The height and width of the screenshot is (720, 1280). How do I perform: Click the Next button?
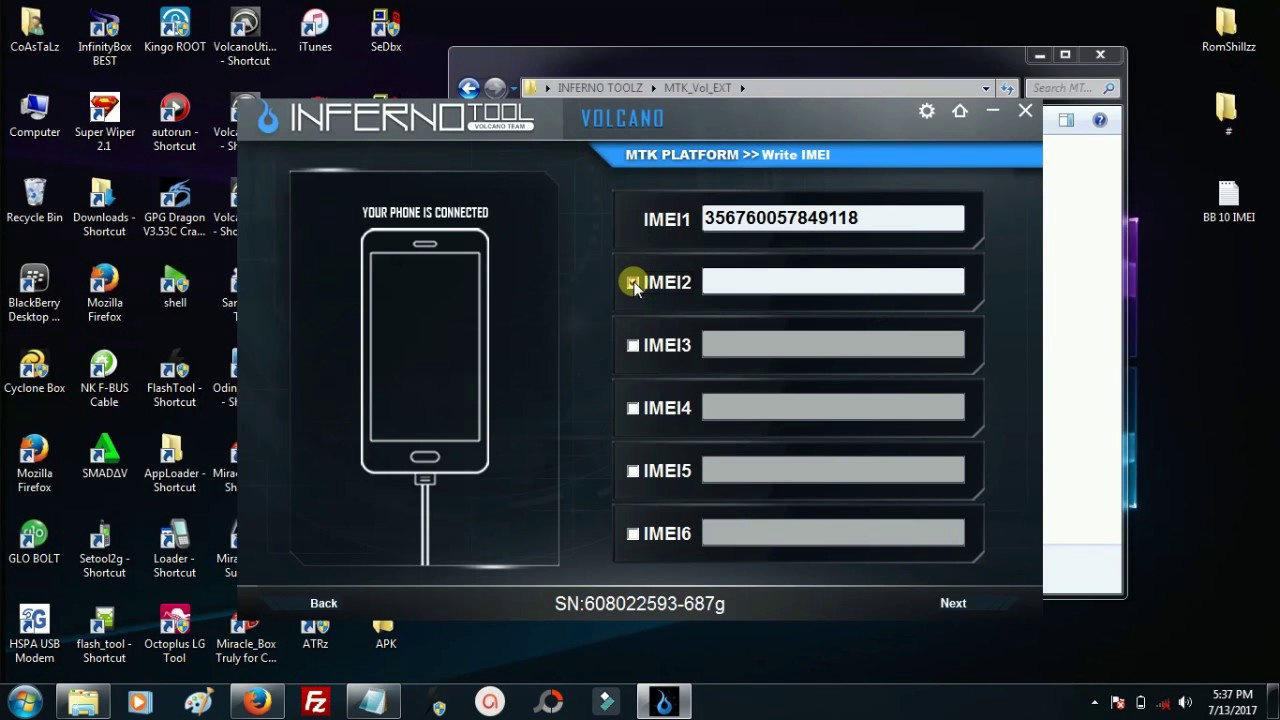click(x=953, y=603)
